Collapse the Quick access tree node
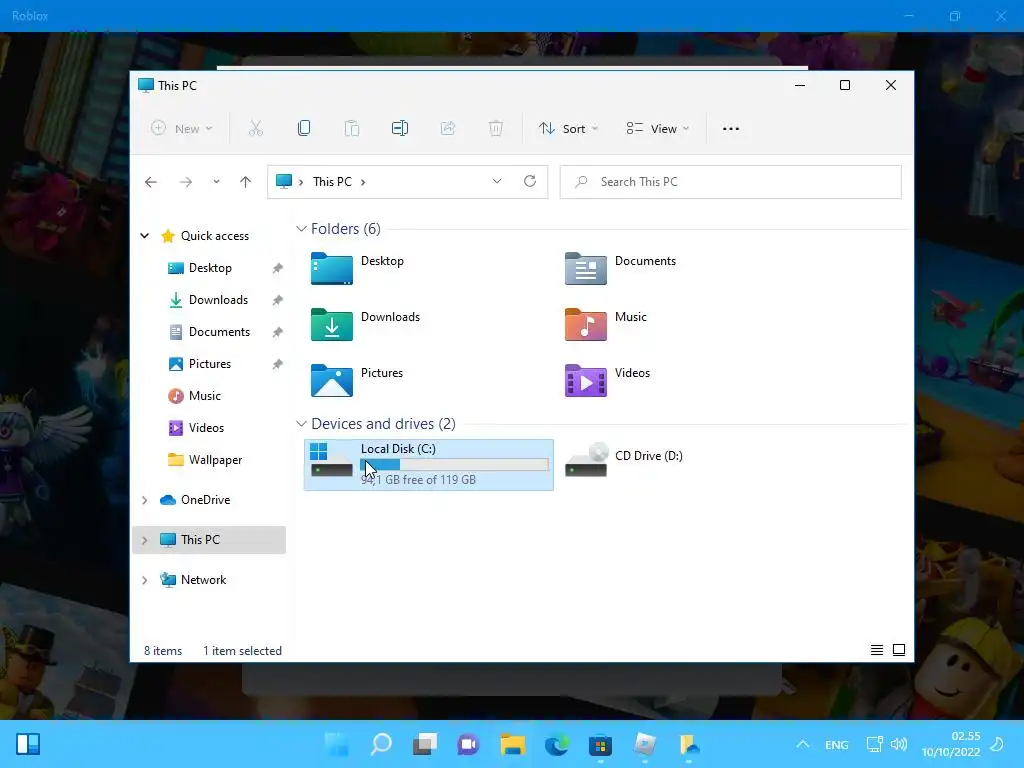The width and height of the screenshot is (1024, 768). 144,236
